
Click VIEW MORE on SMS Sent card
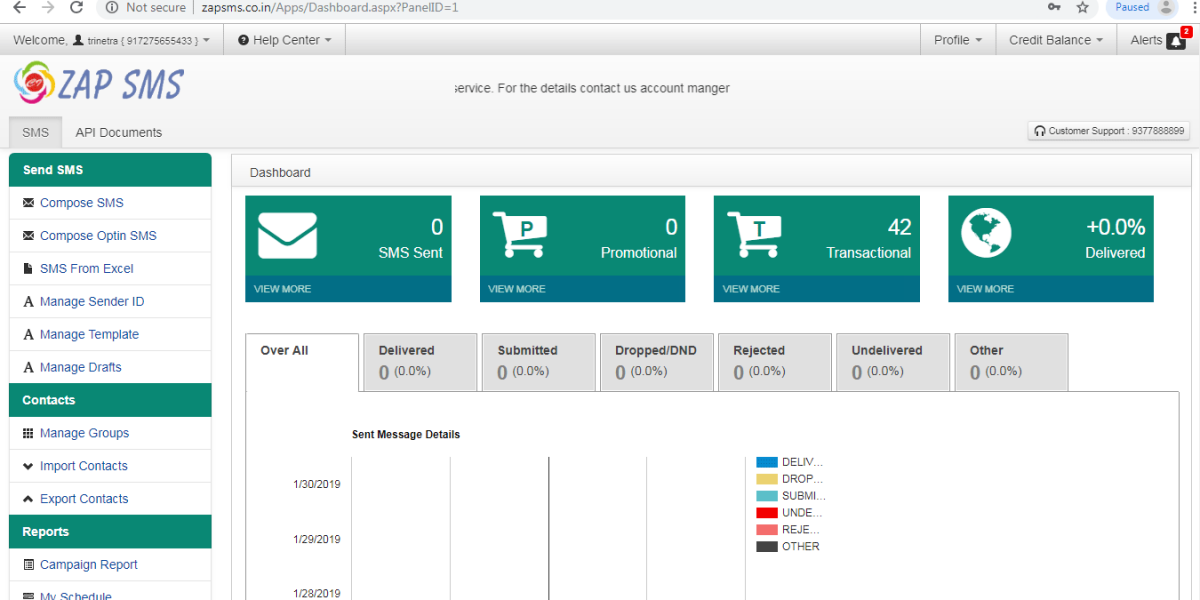[x=282, y=289]
